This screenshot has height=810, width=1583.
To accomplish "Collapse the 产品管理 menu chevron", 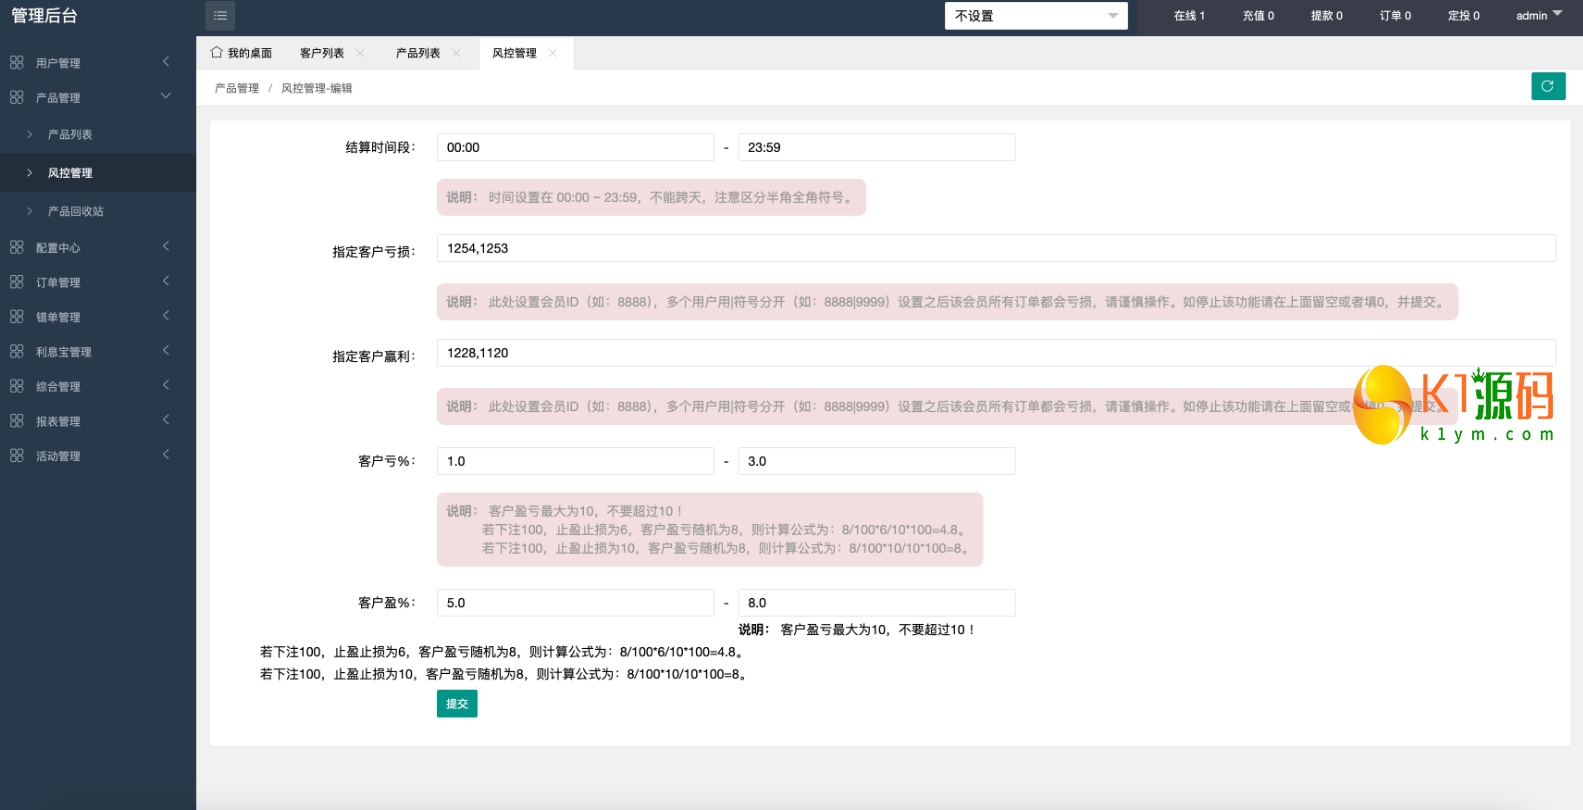I will point(166,96).
